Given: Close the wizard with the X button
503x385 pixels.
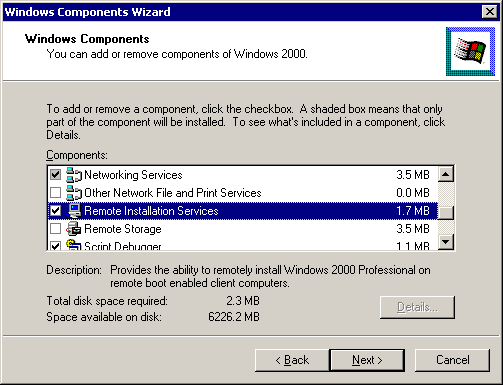Looking at the screenshot, I should click(x=490, y=12).
